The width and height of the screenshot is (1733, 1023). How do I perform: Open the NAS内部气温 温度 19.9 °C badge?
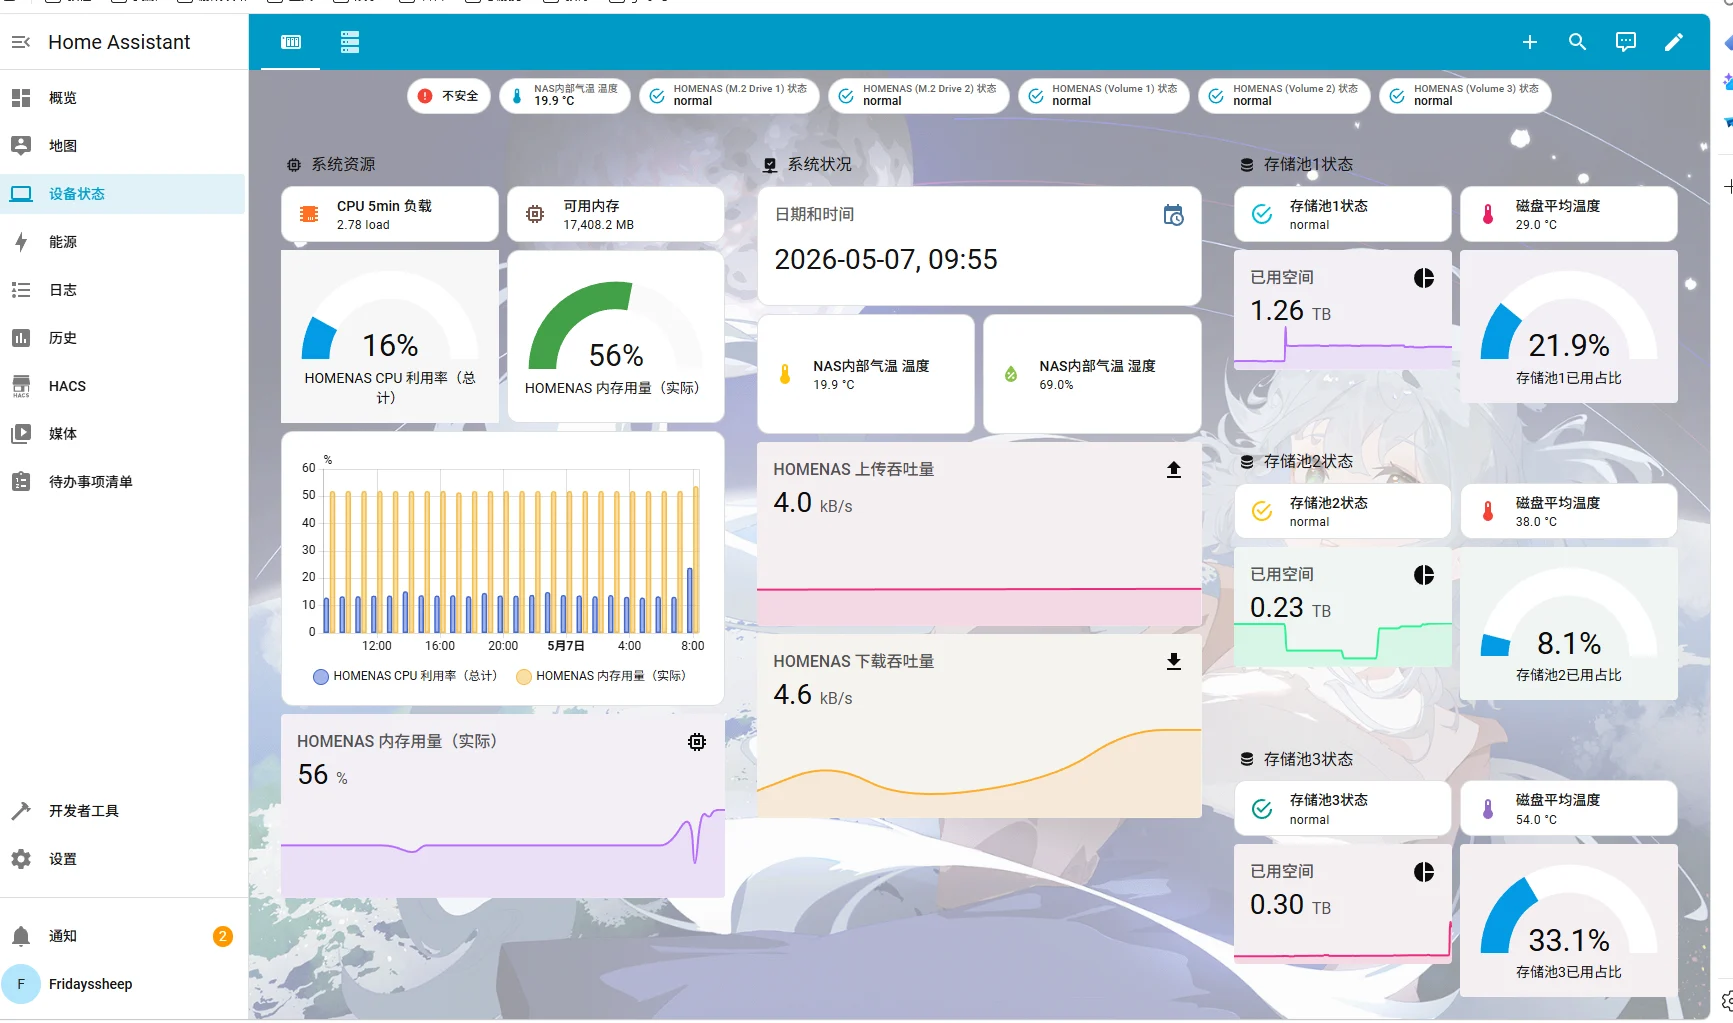(x=565, y=96)
